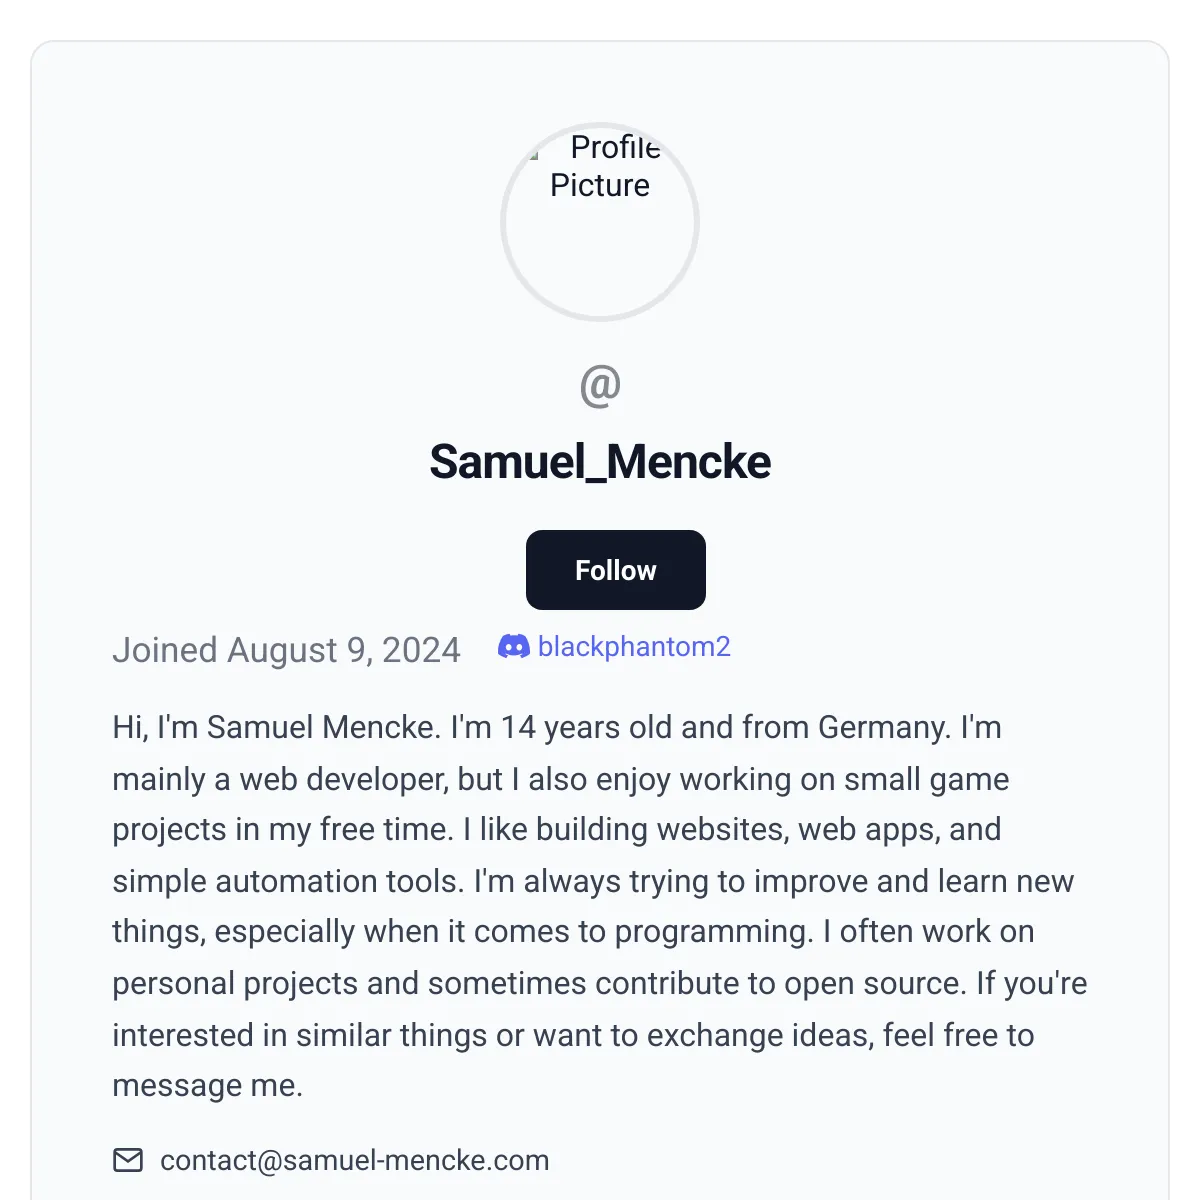Image resolution: width=1200 pixels, height=1200 pixels.
Task: Follow Samuel_Mencke with the Follow button
Action: pyautogui.click(x=616, y=570)
